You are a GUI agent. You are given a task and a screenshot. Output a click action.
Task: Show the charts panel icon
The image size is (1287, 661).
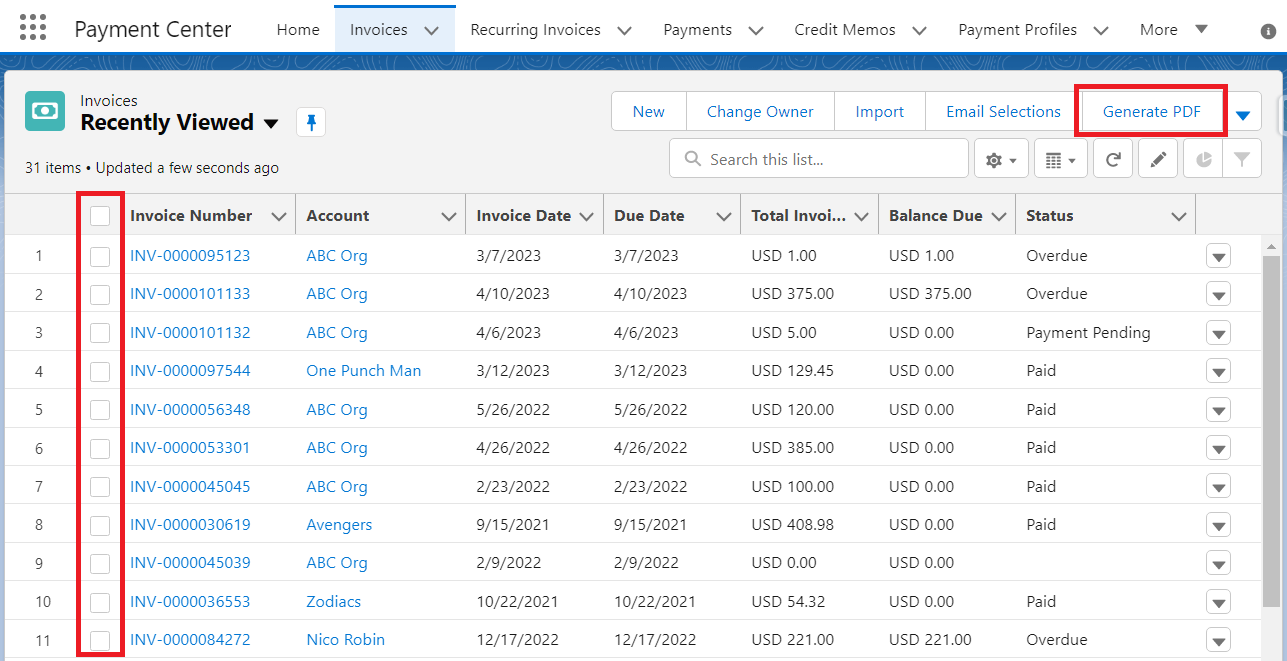click(1204, 160)
